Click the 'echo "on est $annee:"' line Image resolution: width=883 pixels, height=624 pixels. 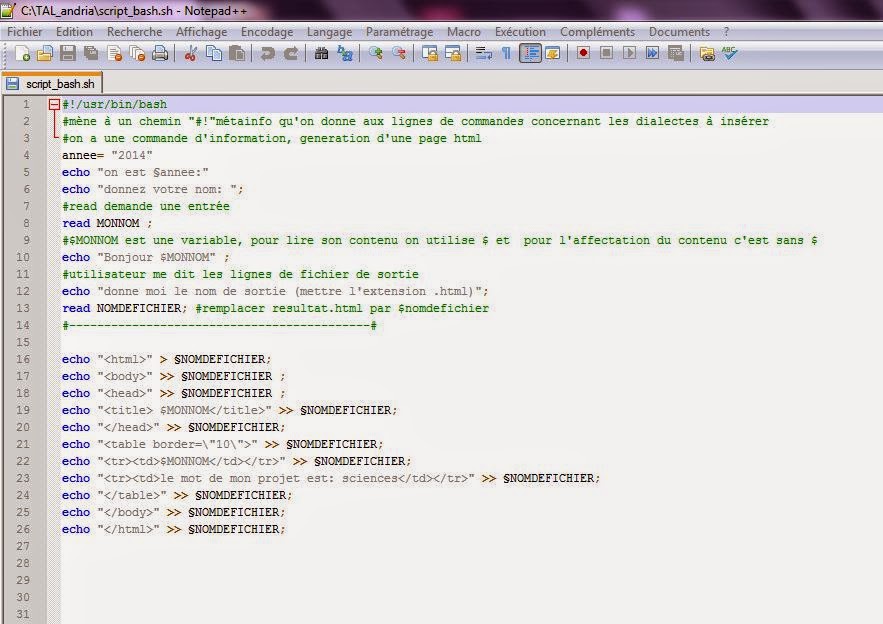135,172
